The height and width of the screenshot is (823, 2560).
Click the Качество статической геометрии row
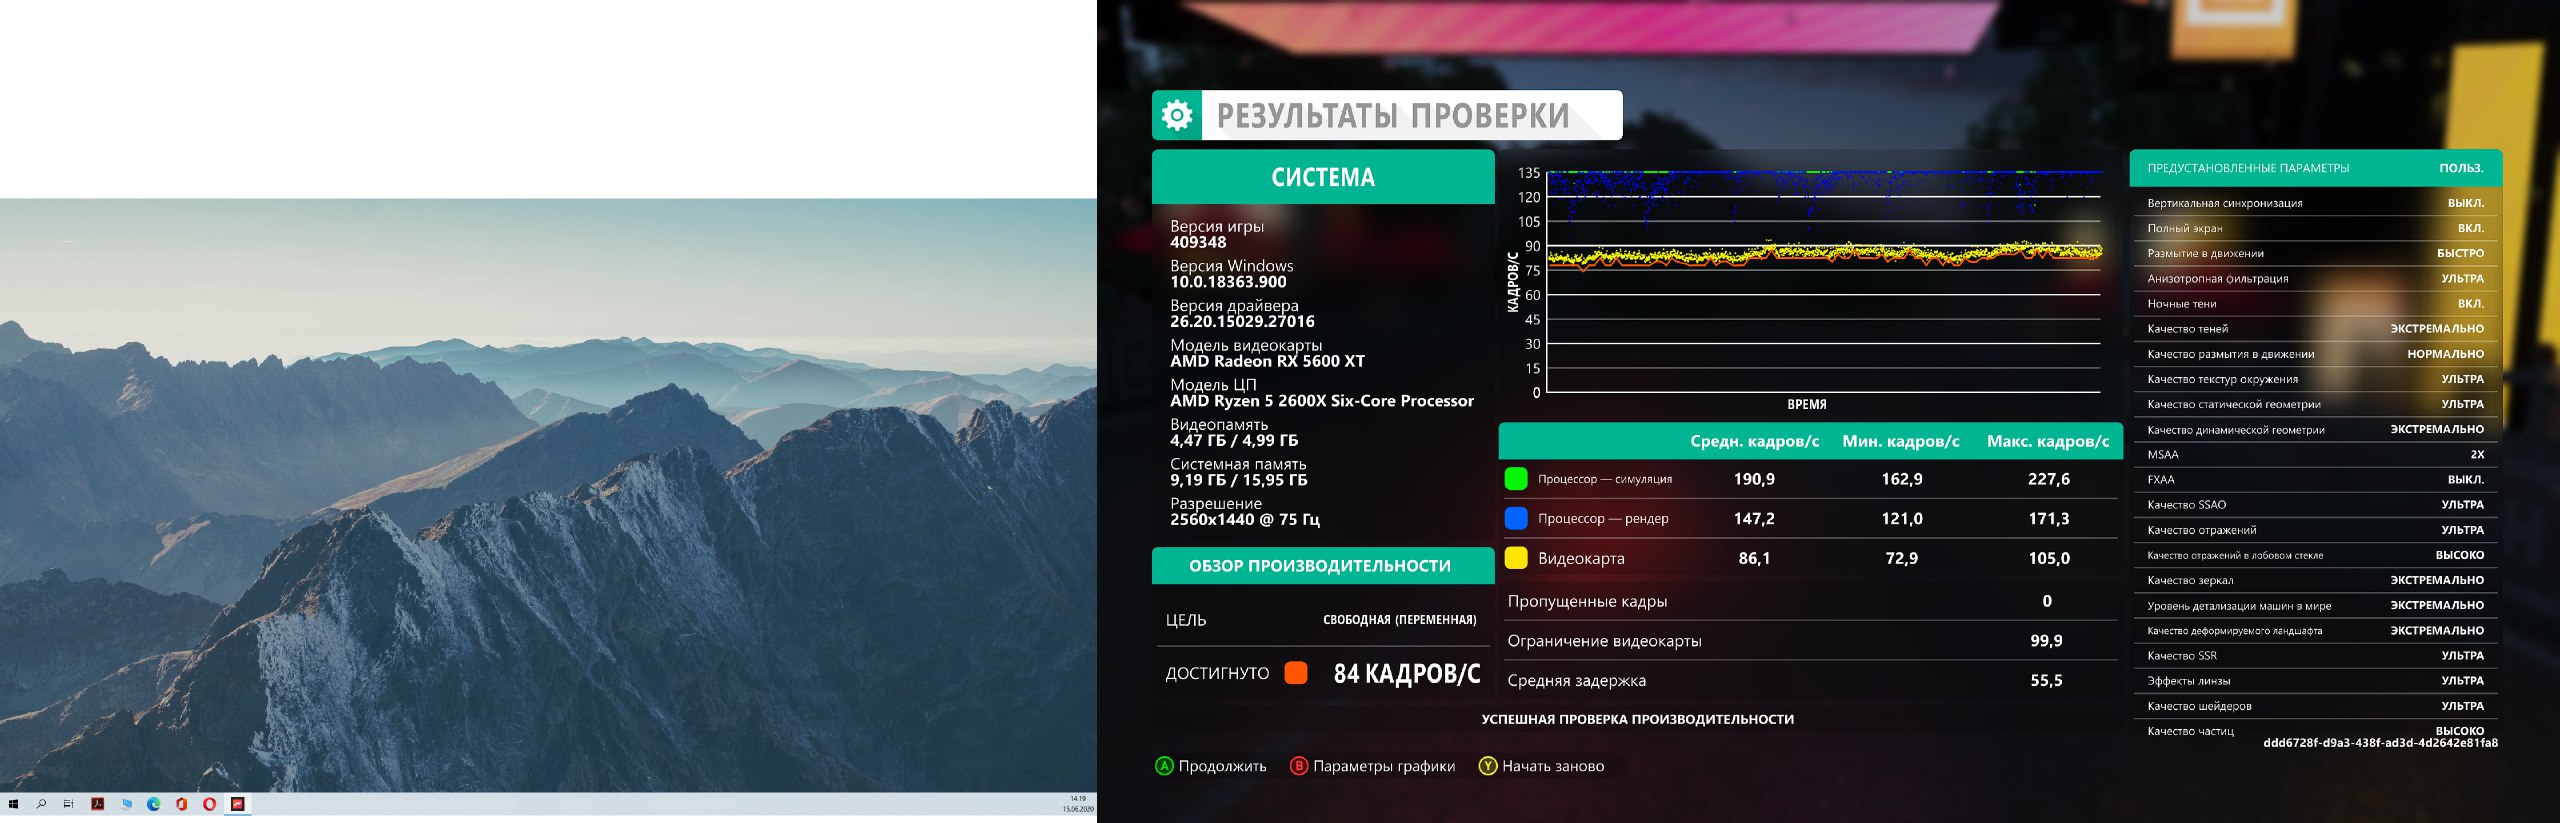pos(2316,404)
